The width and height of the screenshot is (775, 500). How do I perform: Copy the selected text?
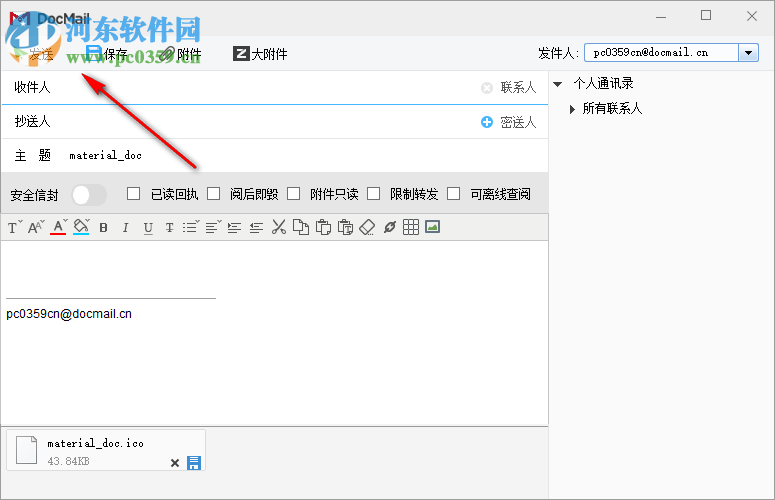pos(301,227)
